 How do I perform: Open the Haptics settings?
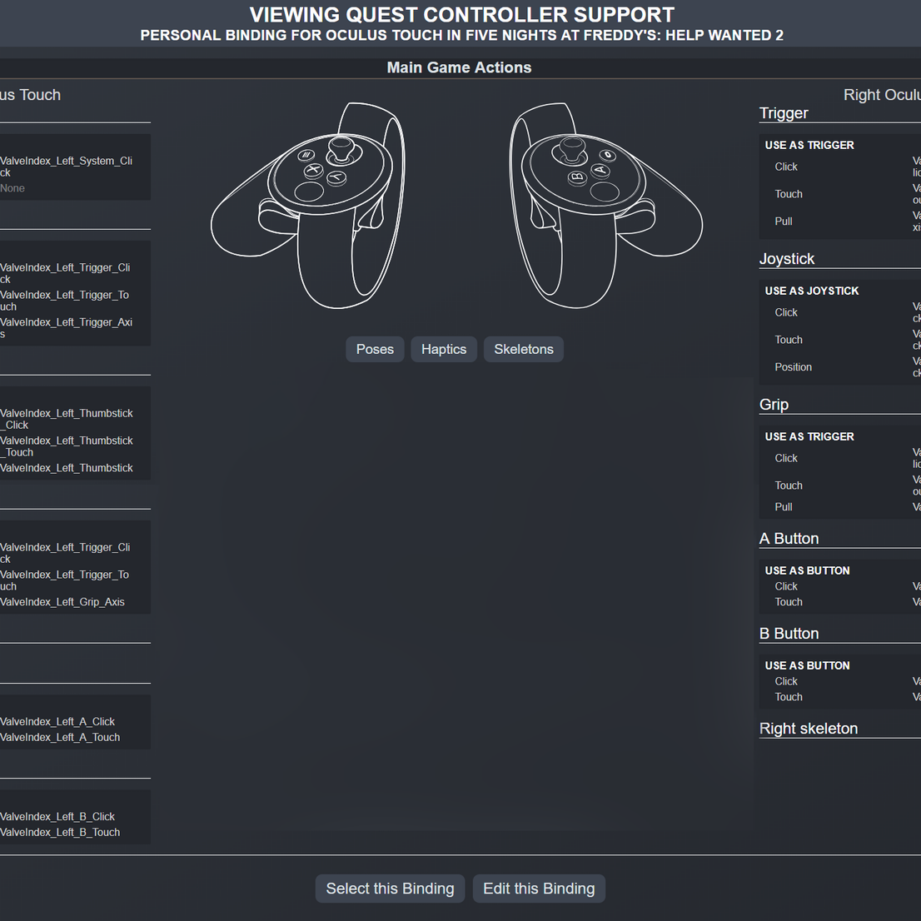coord(443,349)
